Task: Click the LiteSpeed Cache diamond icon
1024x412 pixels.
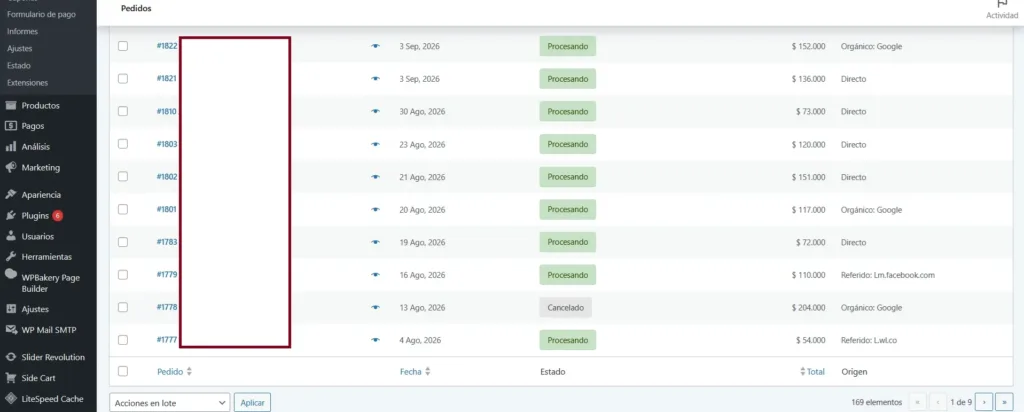Action: (10, 399)
